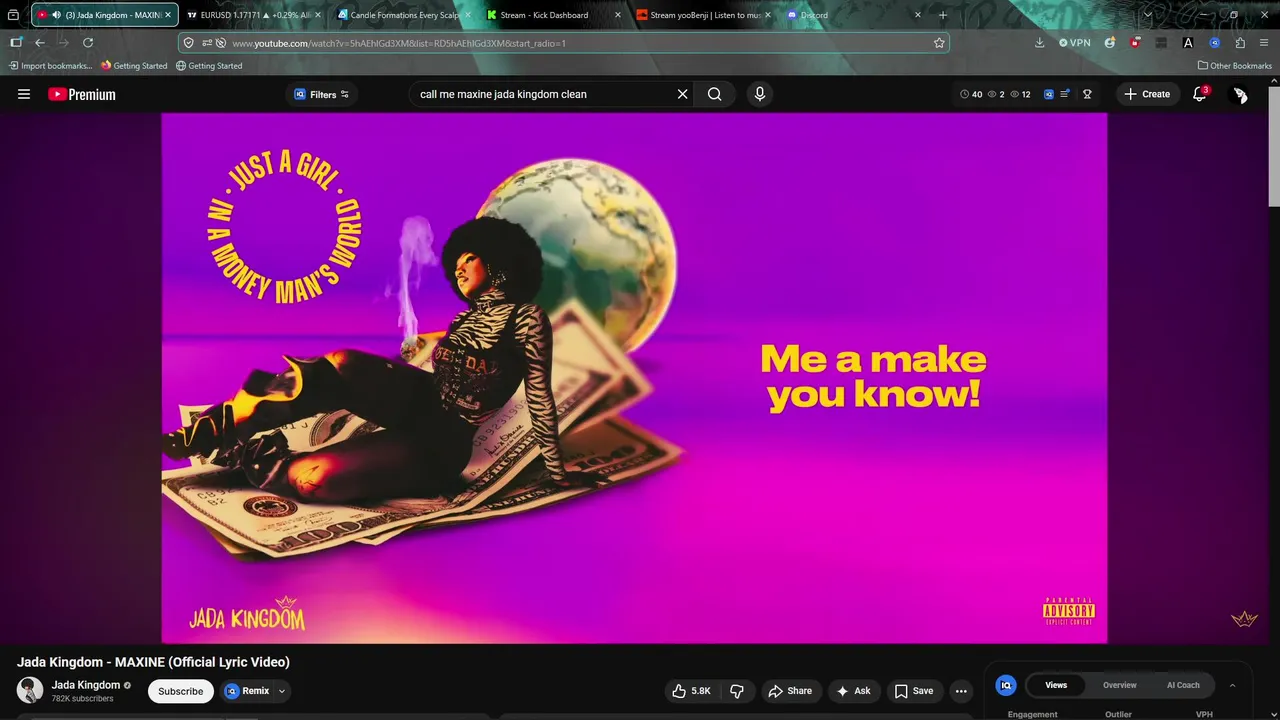This screenshot has height=720, width=1280.
Task: Click the crown watermark on video
Action: point(1244,619)
